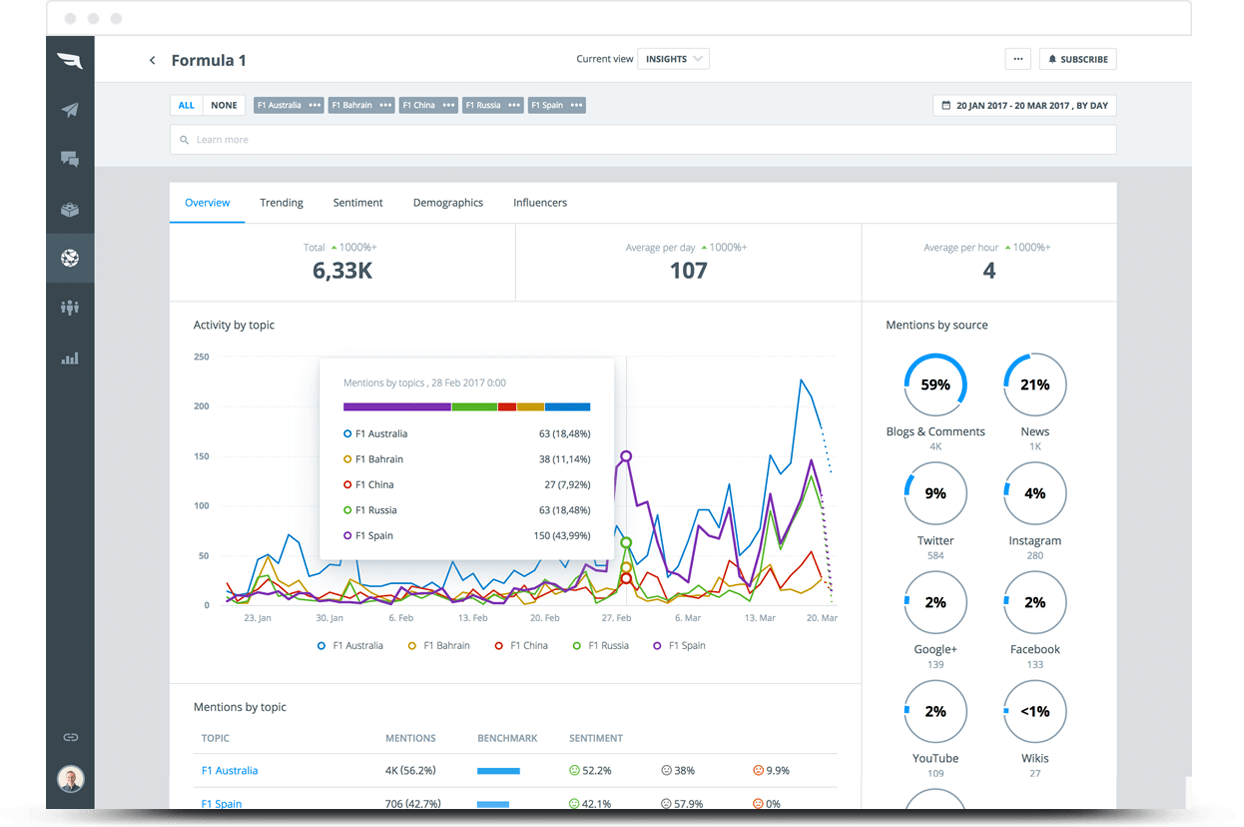This screenshot has height=827, width=1244.
Task: Click the 21% News donut chart
Action: pos(1035,385)
